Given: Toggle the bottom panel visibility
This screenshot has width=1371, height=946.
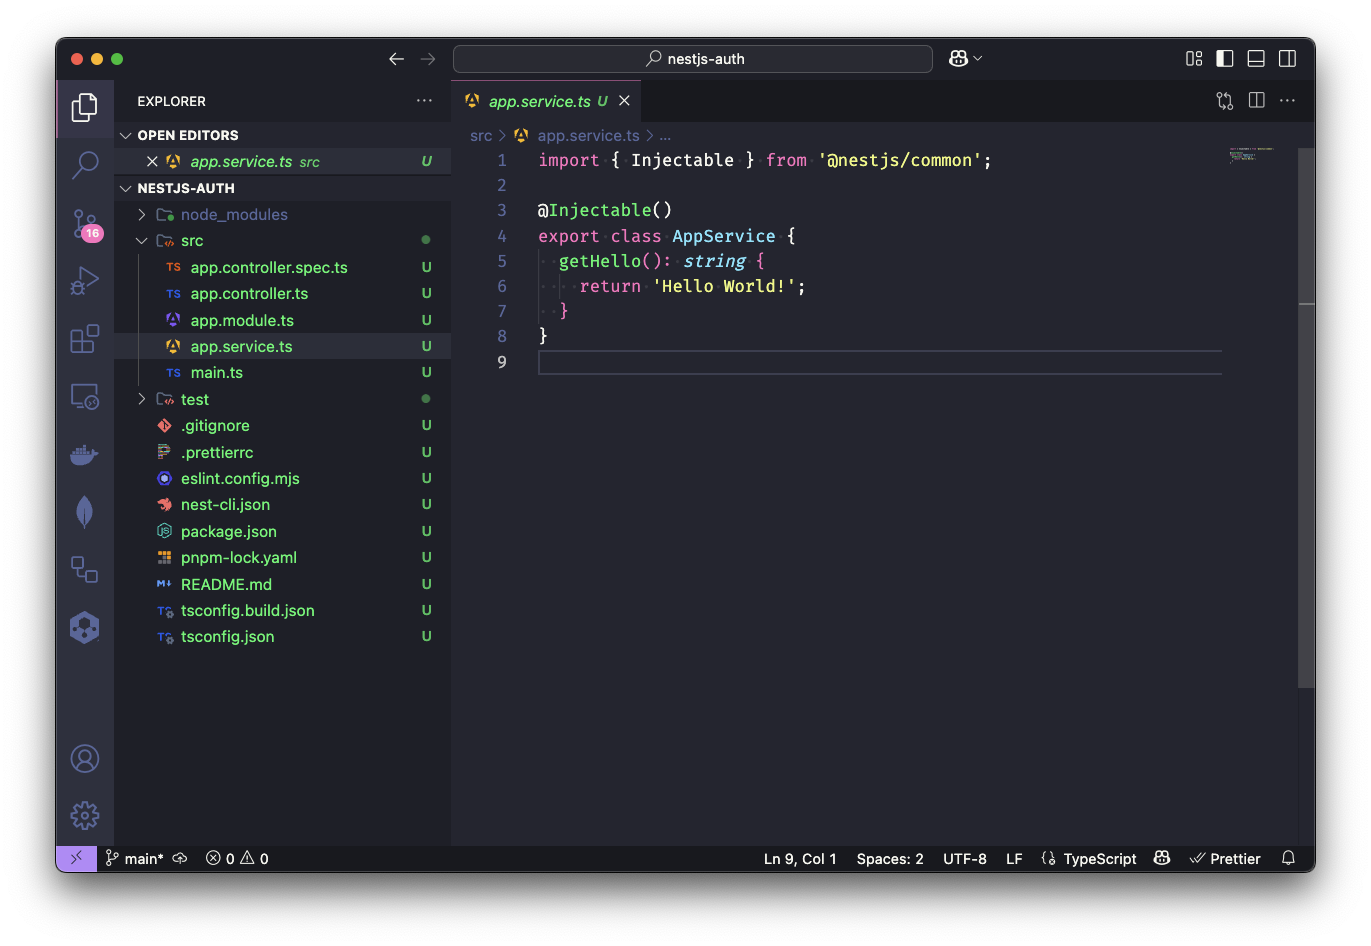Looking at the screenshot, I should pos(1256,59).
